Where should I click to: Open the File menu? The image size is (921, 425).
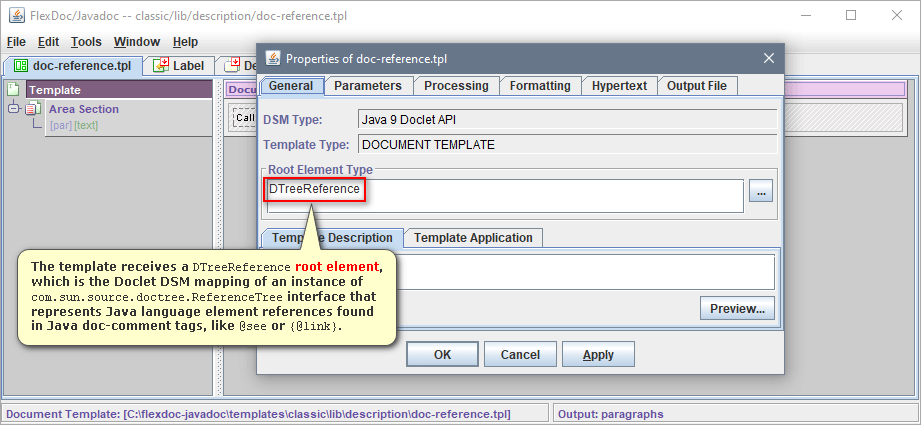[x=16, y=42]
